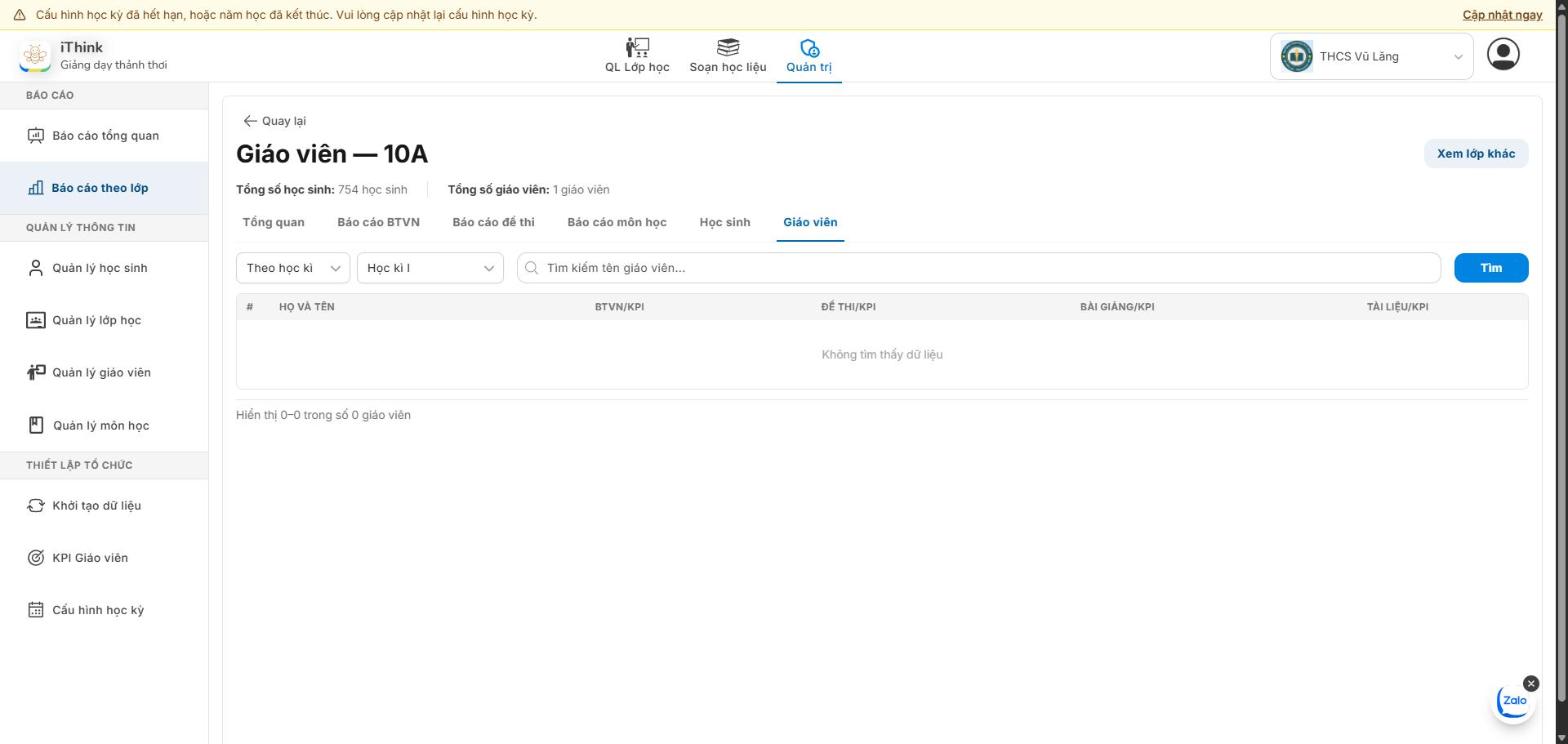Click the Cấu hình học kỳ calendar icon
The width and height of the screenshot is (1568, 744).
click(x=36, y=610)
